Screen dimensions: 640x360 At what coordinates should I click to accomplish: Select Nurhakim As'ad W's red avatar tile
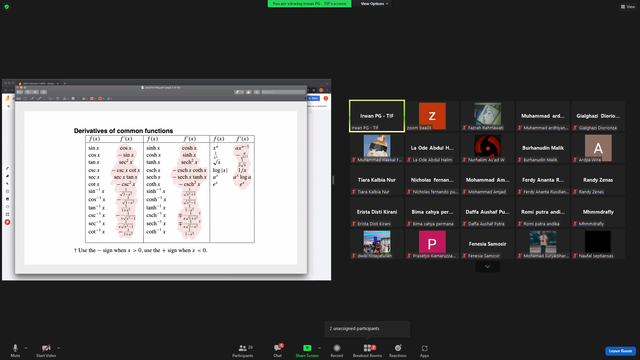[487, 148]
